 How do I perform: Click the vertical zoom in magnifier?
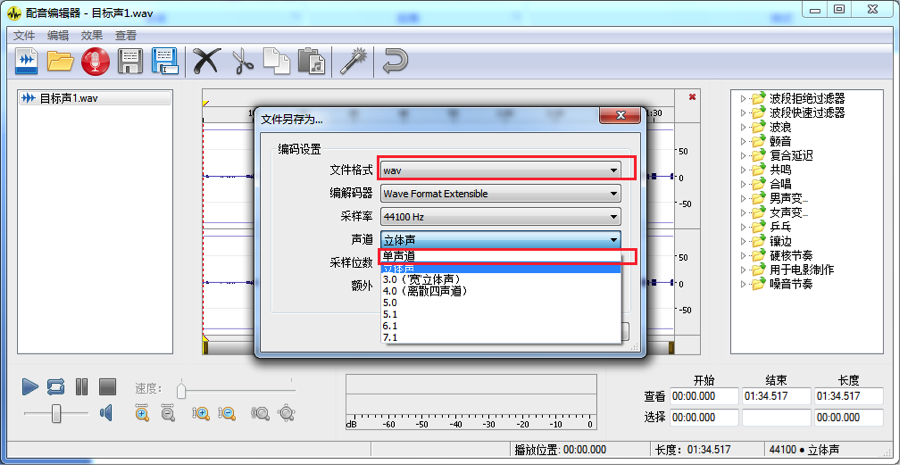(201, 412)
